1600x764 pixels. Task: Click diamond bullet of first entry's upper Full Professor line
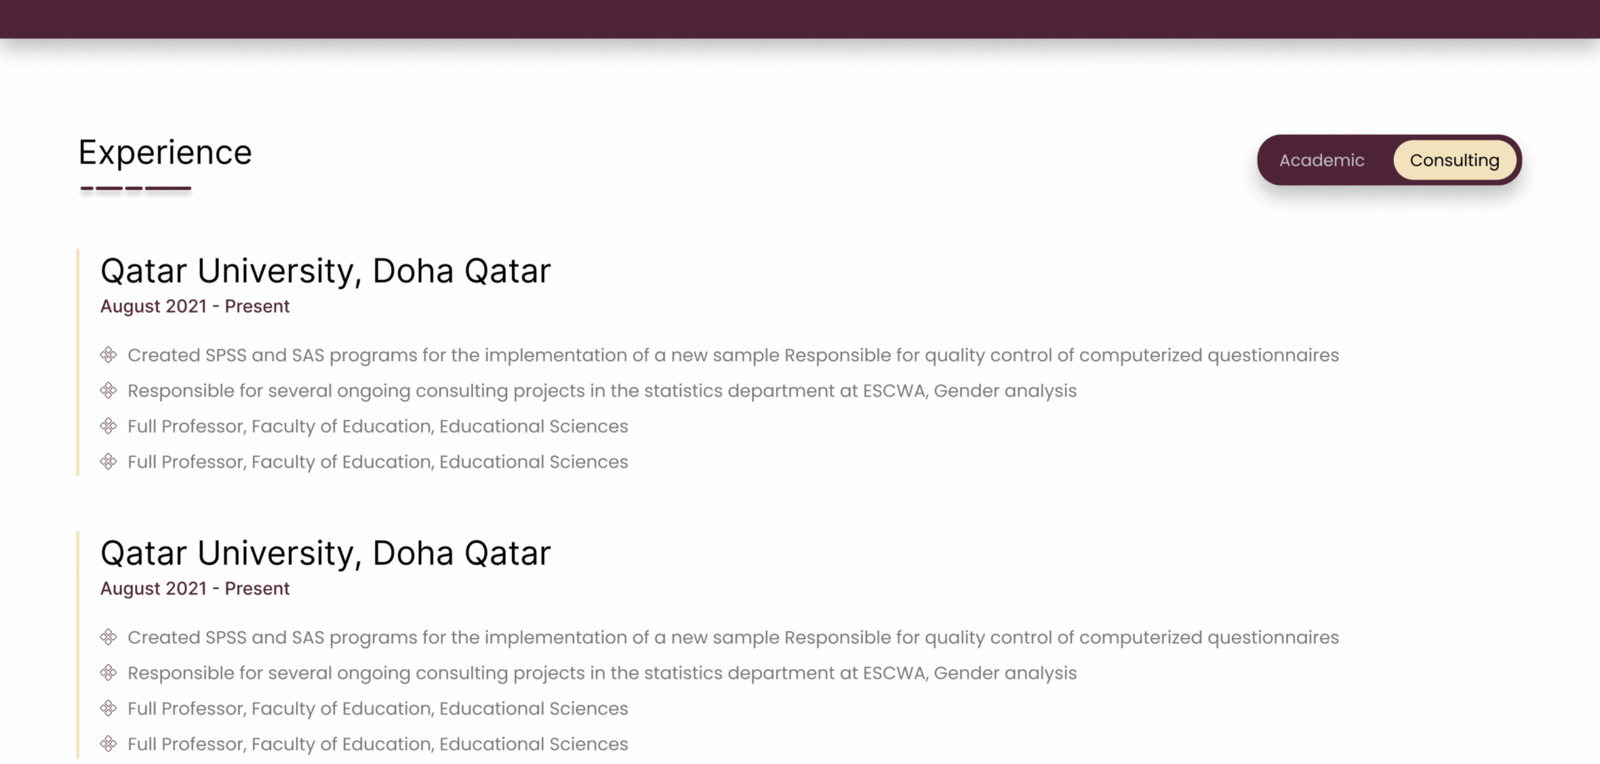(108, 426)
